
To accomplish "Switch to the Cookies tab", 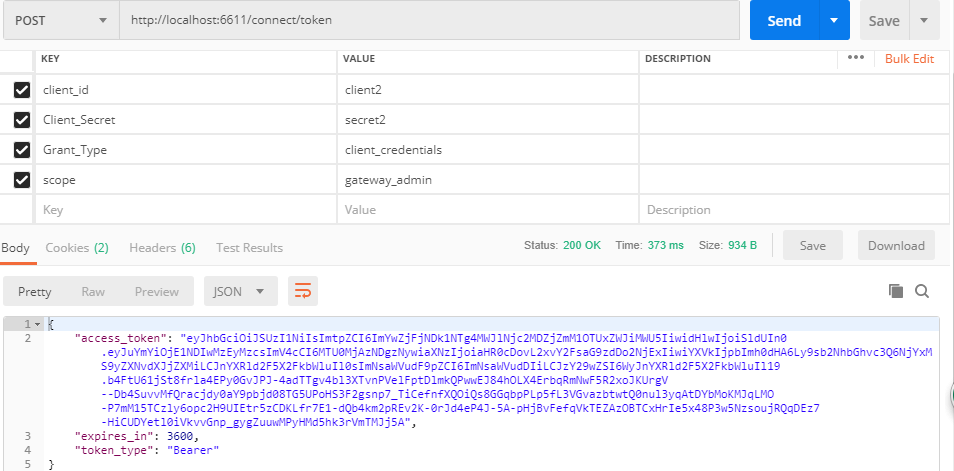I will [x=76, y=247].
